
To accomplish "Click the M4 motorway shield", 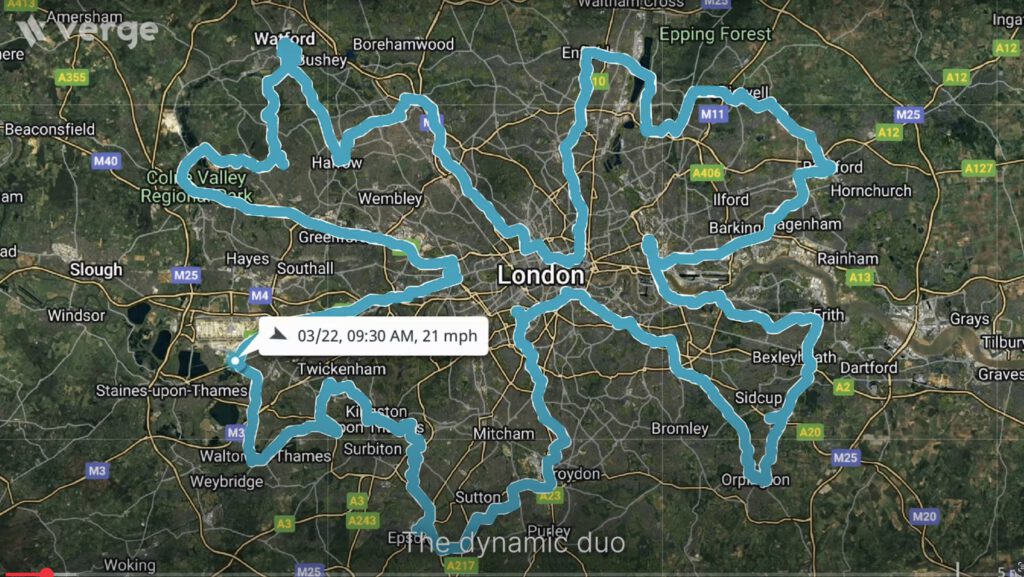I will [260, 296].
